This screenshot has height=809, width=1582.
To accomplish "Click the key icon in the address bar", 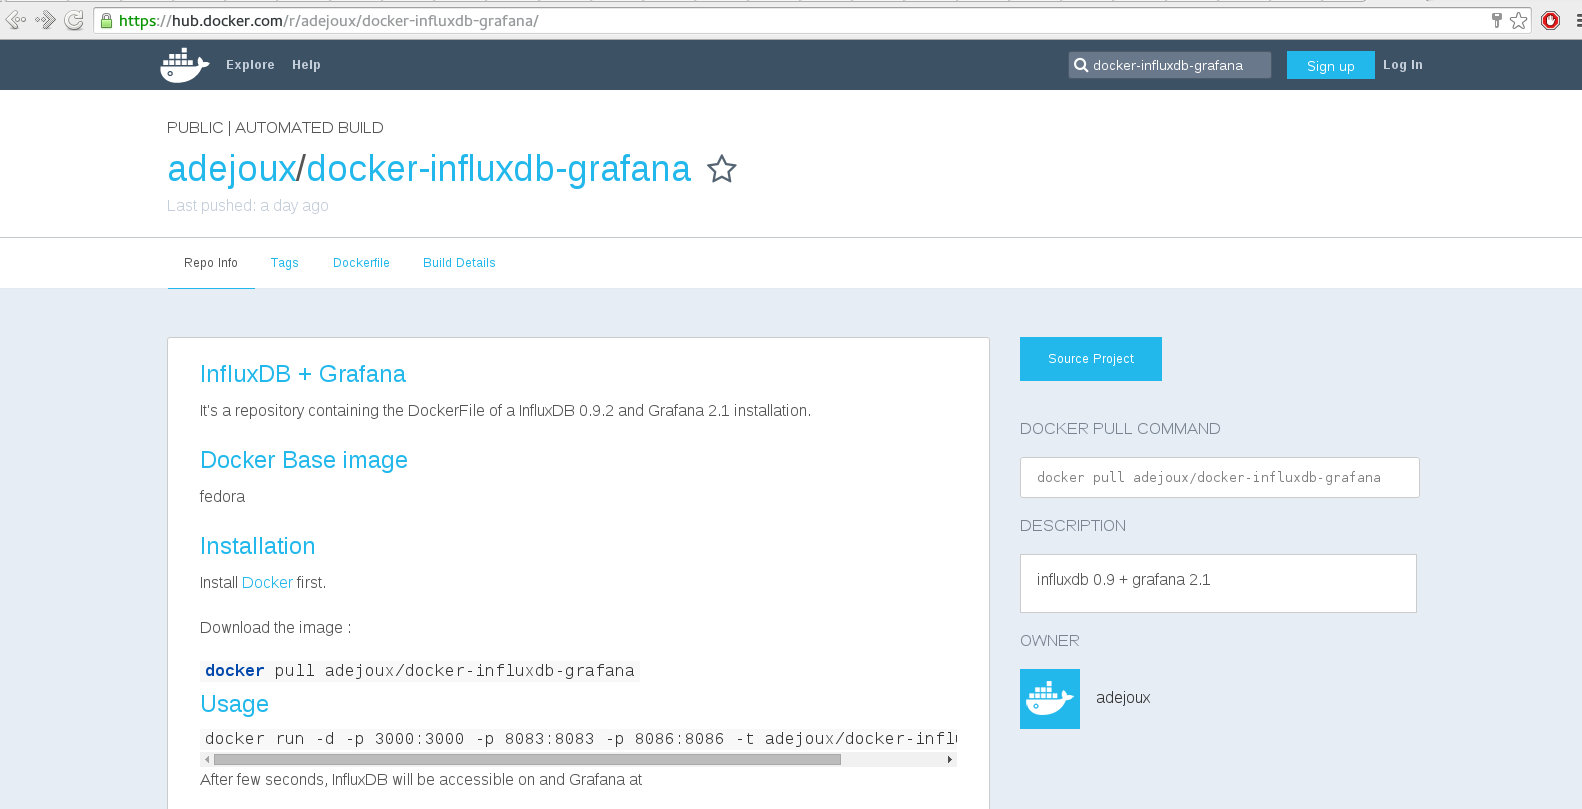I will point(1497,20).
